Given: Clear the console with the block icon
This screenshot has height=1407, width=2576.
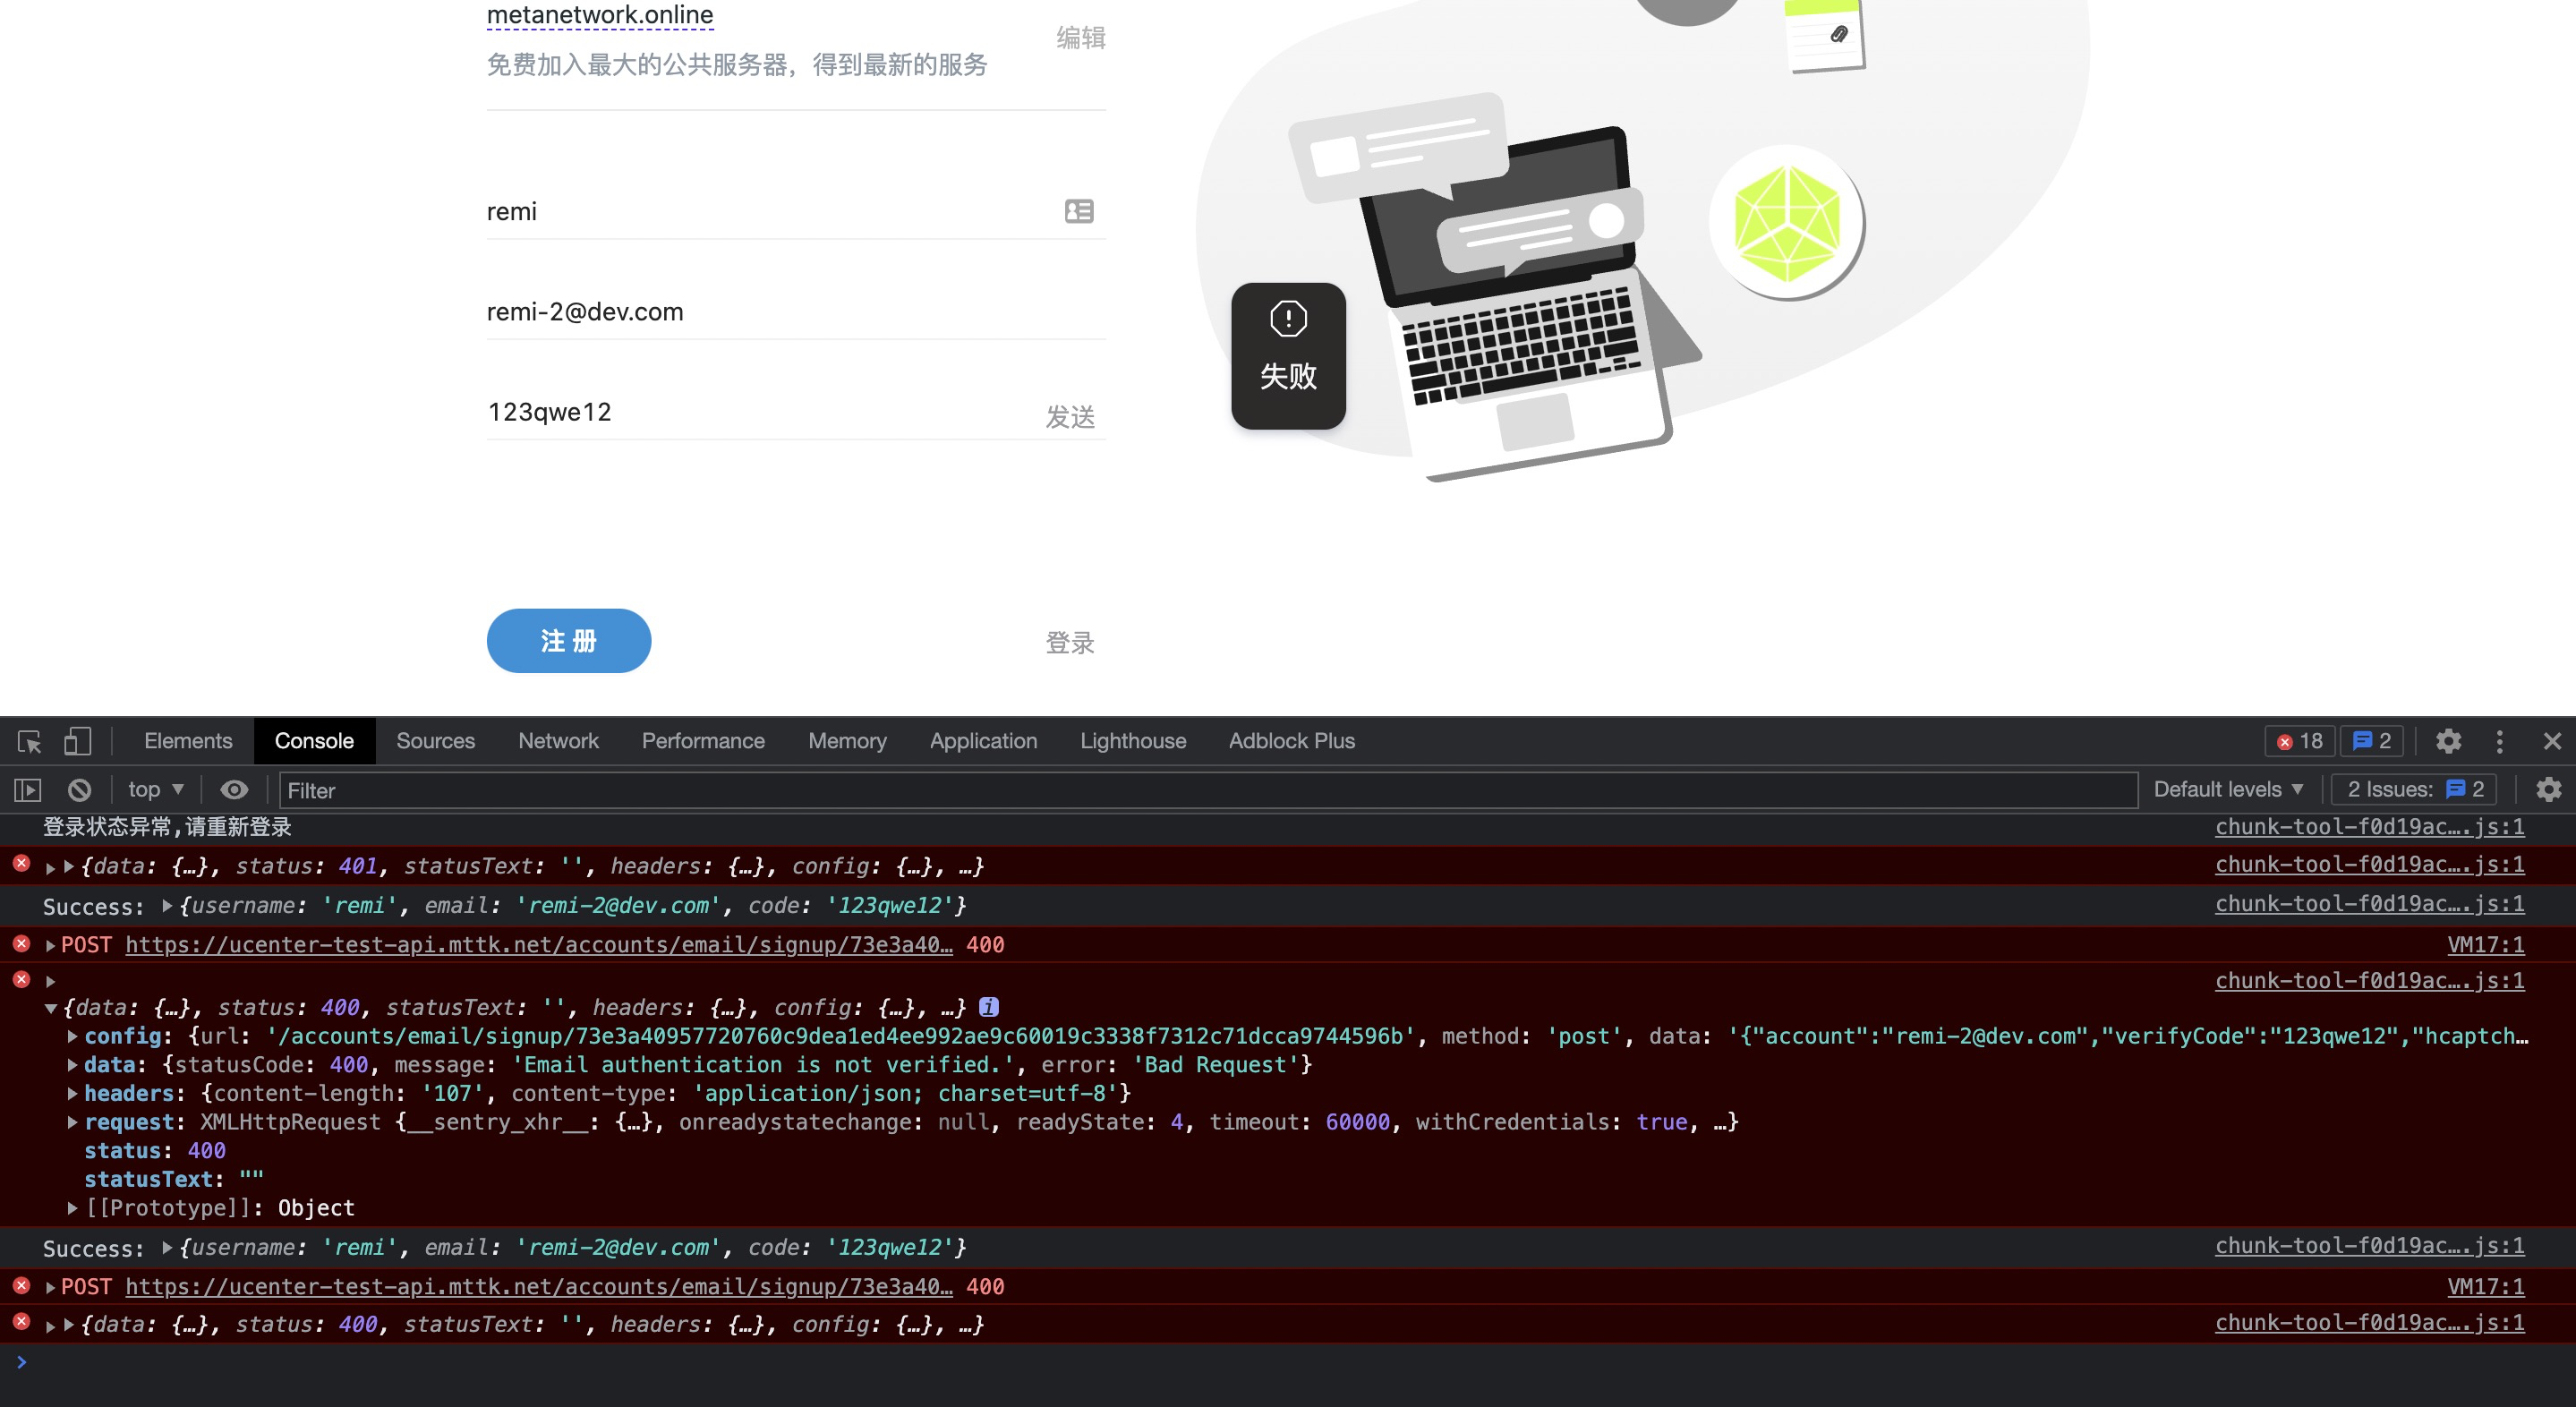Looking at the screenshot, I should click(x=79, y=790).
